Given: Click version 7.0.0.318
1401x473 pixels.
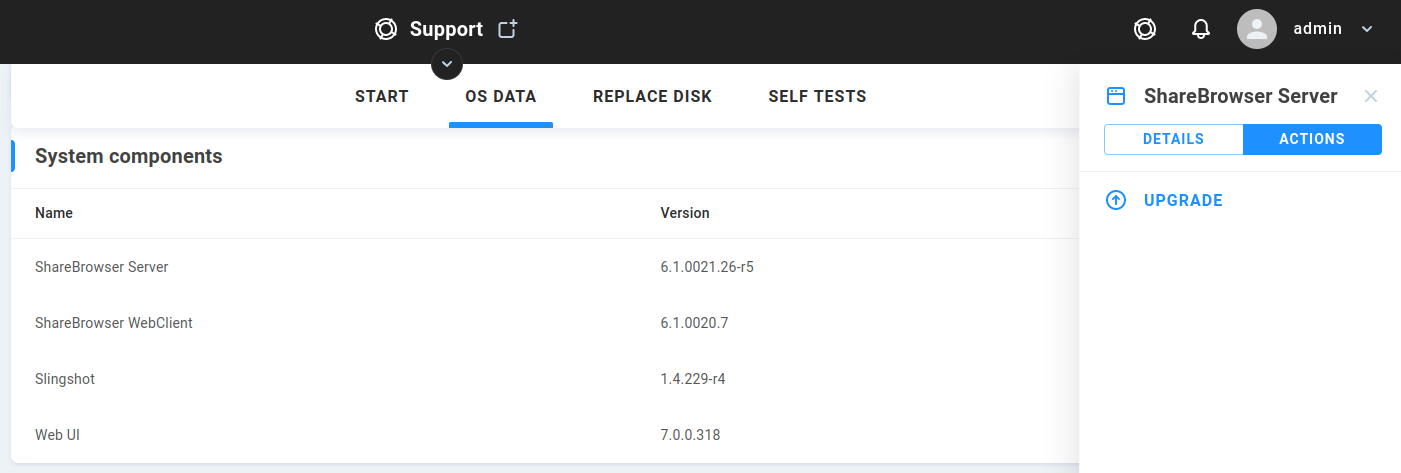Looking at the screenshot, I should click(690, 435).
